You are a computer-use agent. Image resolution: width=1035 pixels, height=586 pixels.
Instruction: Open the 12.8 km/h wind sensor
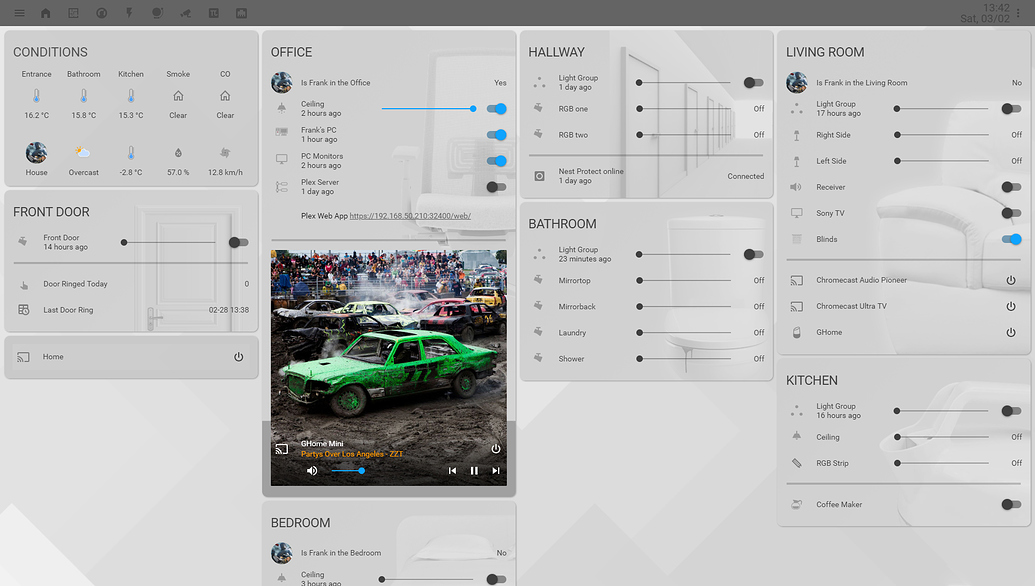(225, 152)
